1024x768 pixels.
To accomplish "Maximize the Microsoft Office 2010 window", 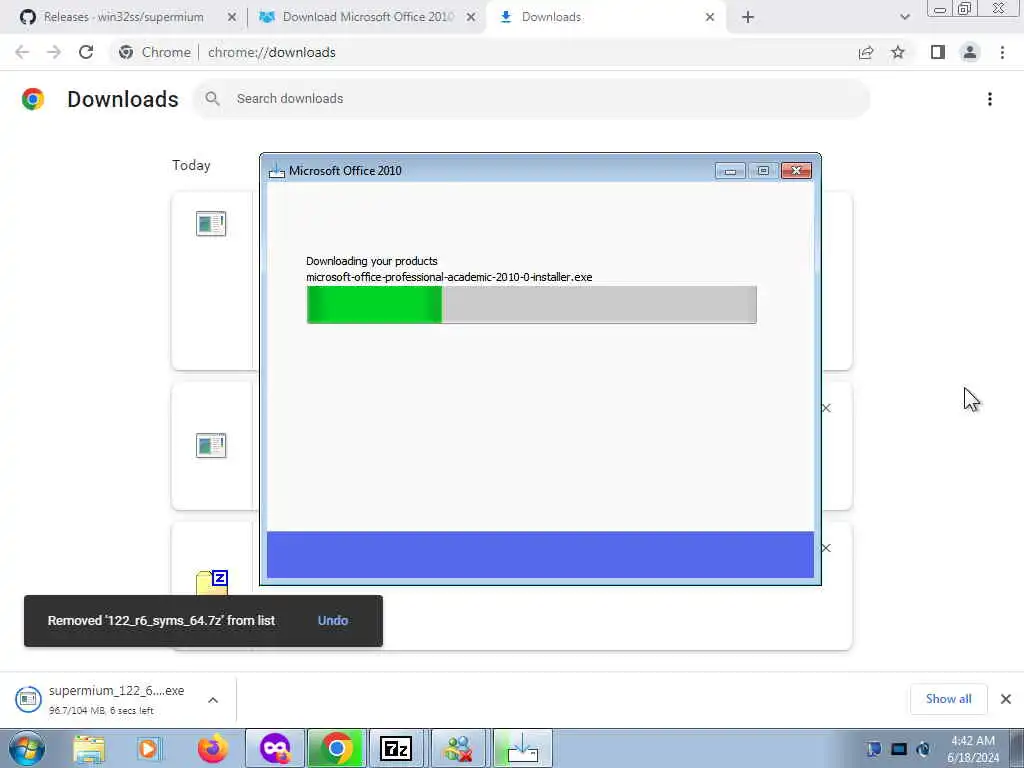I will tap(763, 170).
